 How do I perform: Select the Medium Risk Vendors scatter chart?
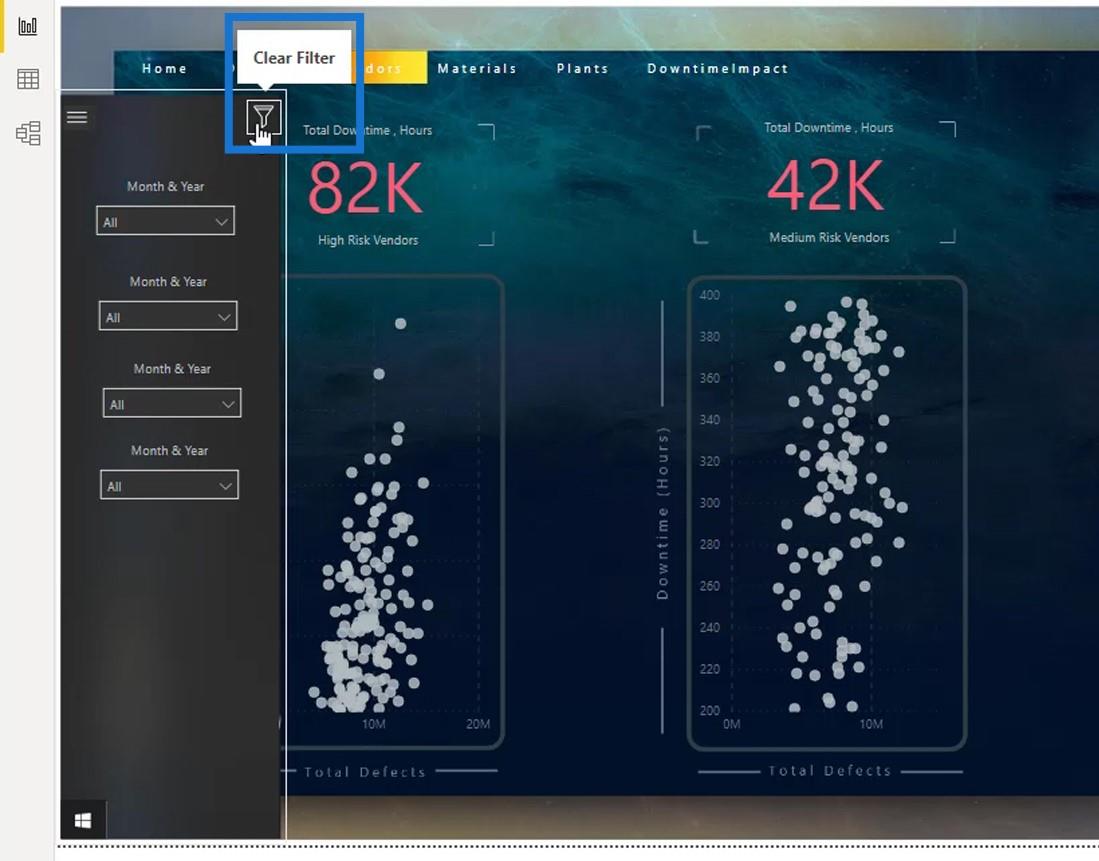point(826,513)
